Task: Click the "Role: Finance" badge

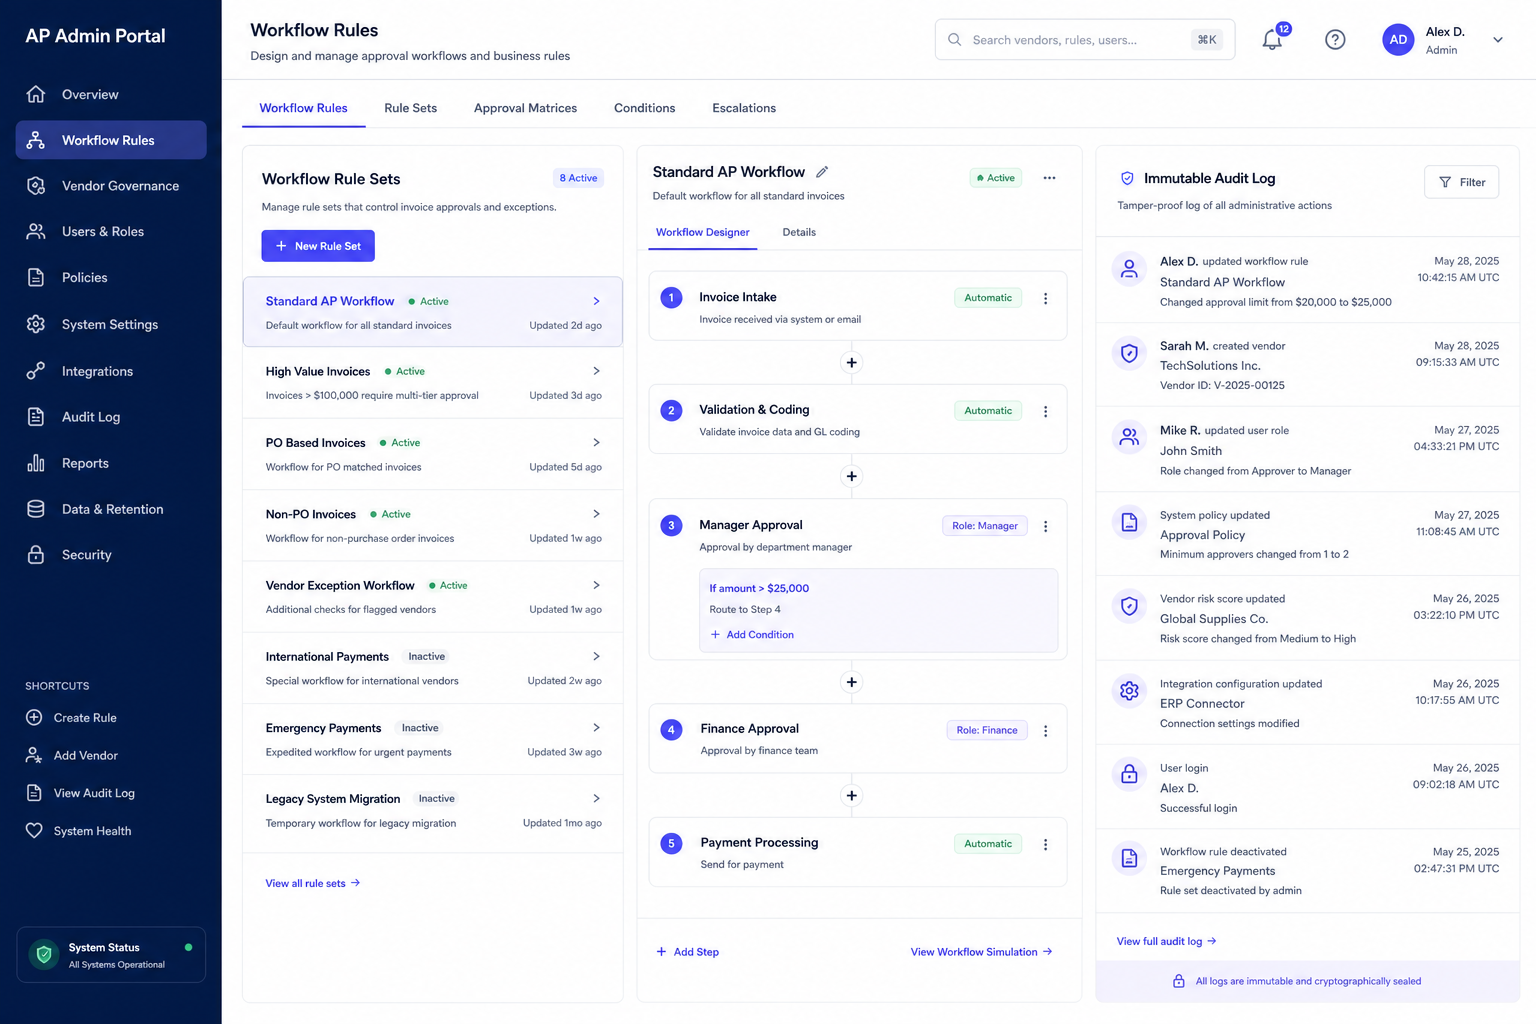Action: (x=987, y=730)
